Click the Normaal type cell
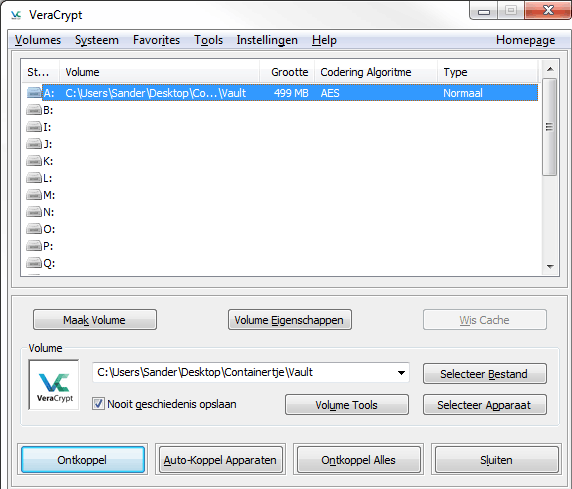 (x=463, y=93)
